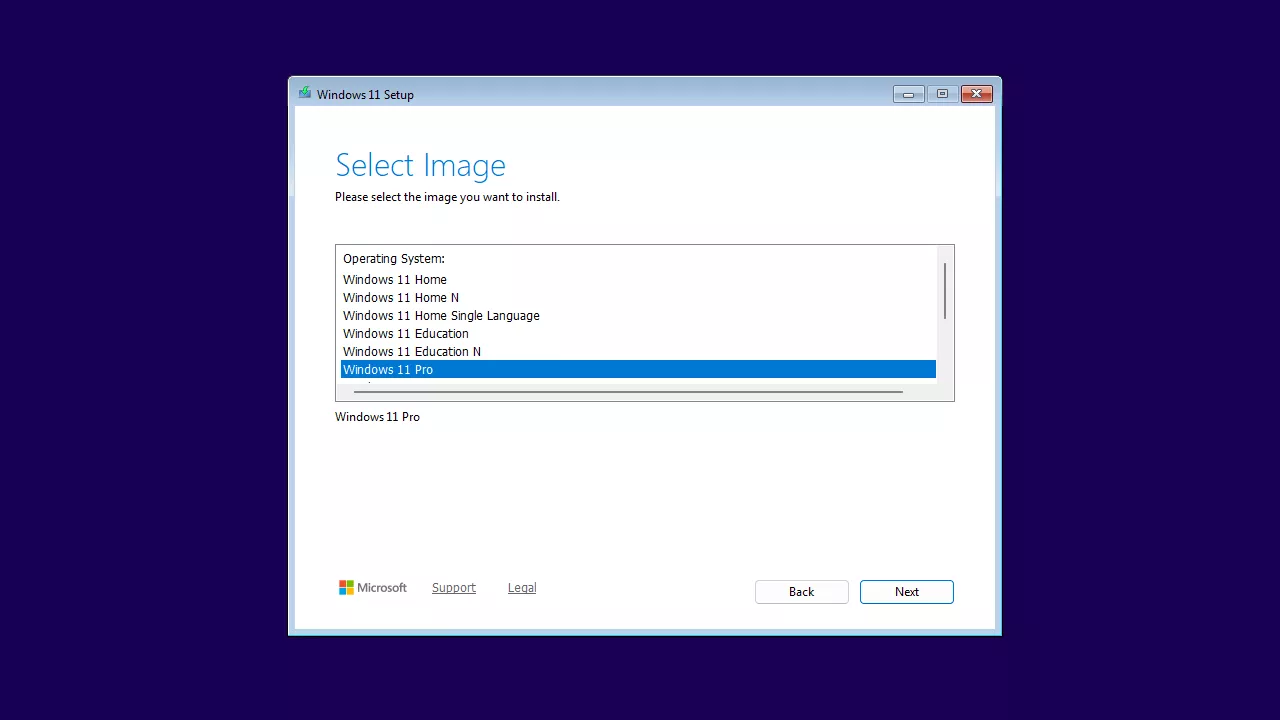
Task: Click the Windows 11 Setup title bar icon
Action: click(x=304, y=93)
